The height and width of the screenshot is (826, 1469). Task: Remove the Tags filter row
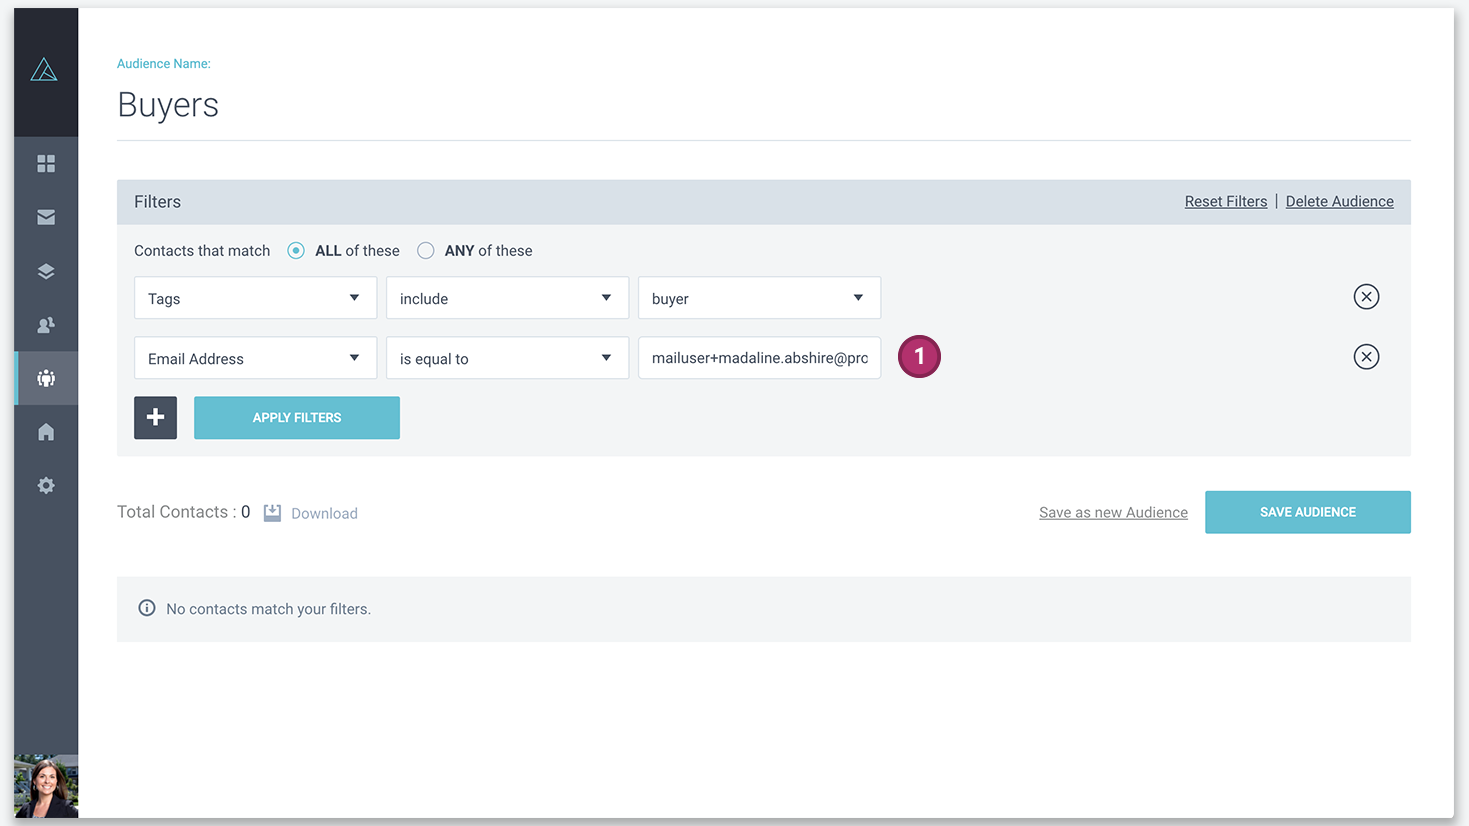[1366, 297]
